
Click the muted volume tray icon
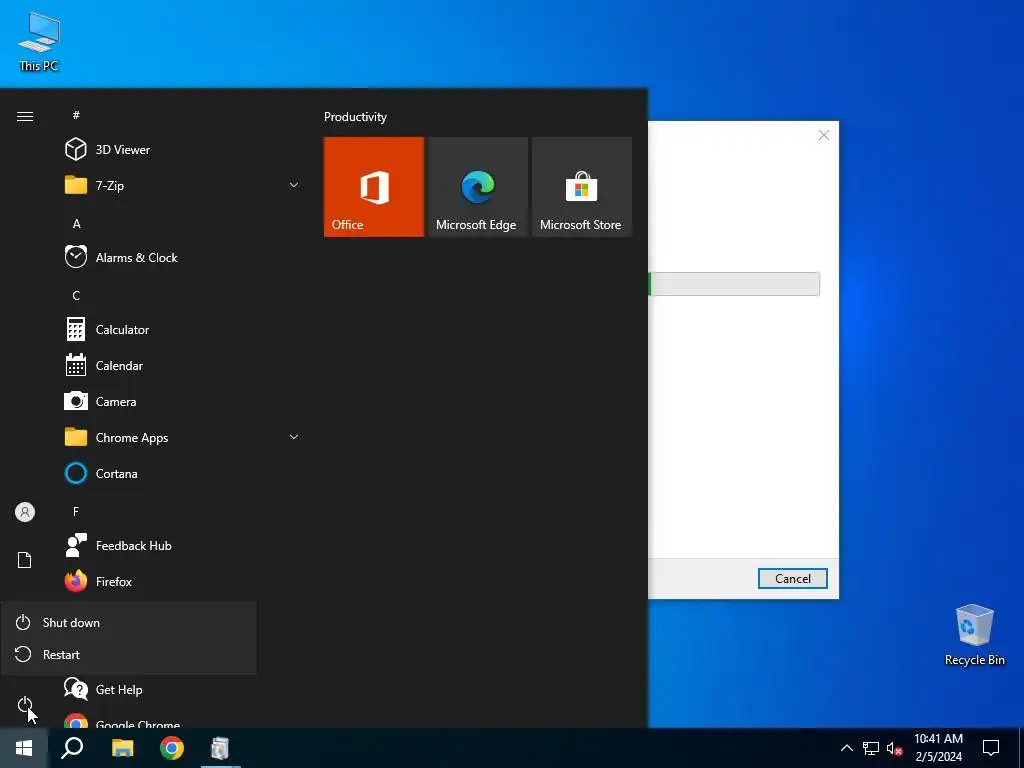tap(895, 748)
